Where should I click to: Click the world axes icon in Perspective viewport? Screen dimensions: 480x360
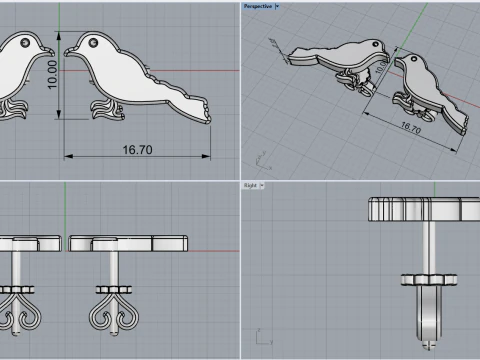click(263, 161)
